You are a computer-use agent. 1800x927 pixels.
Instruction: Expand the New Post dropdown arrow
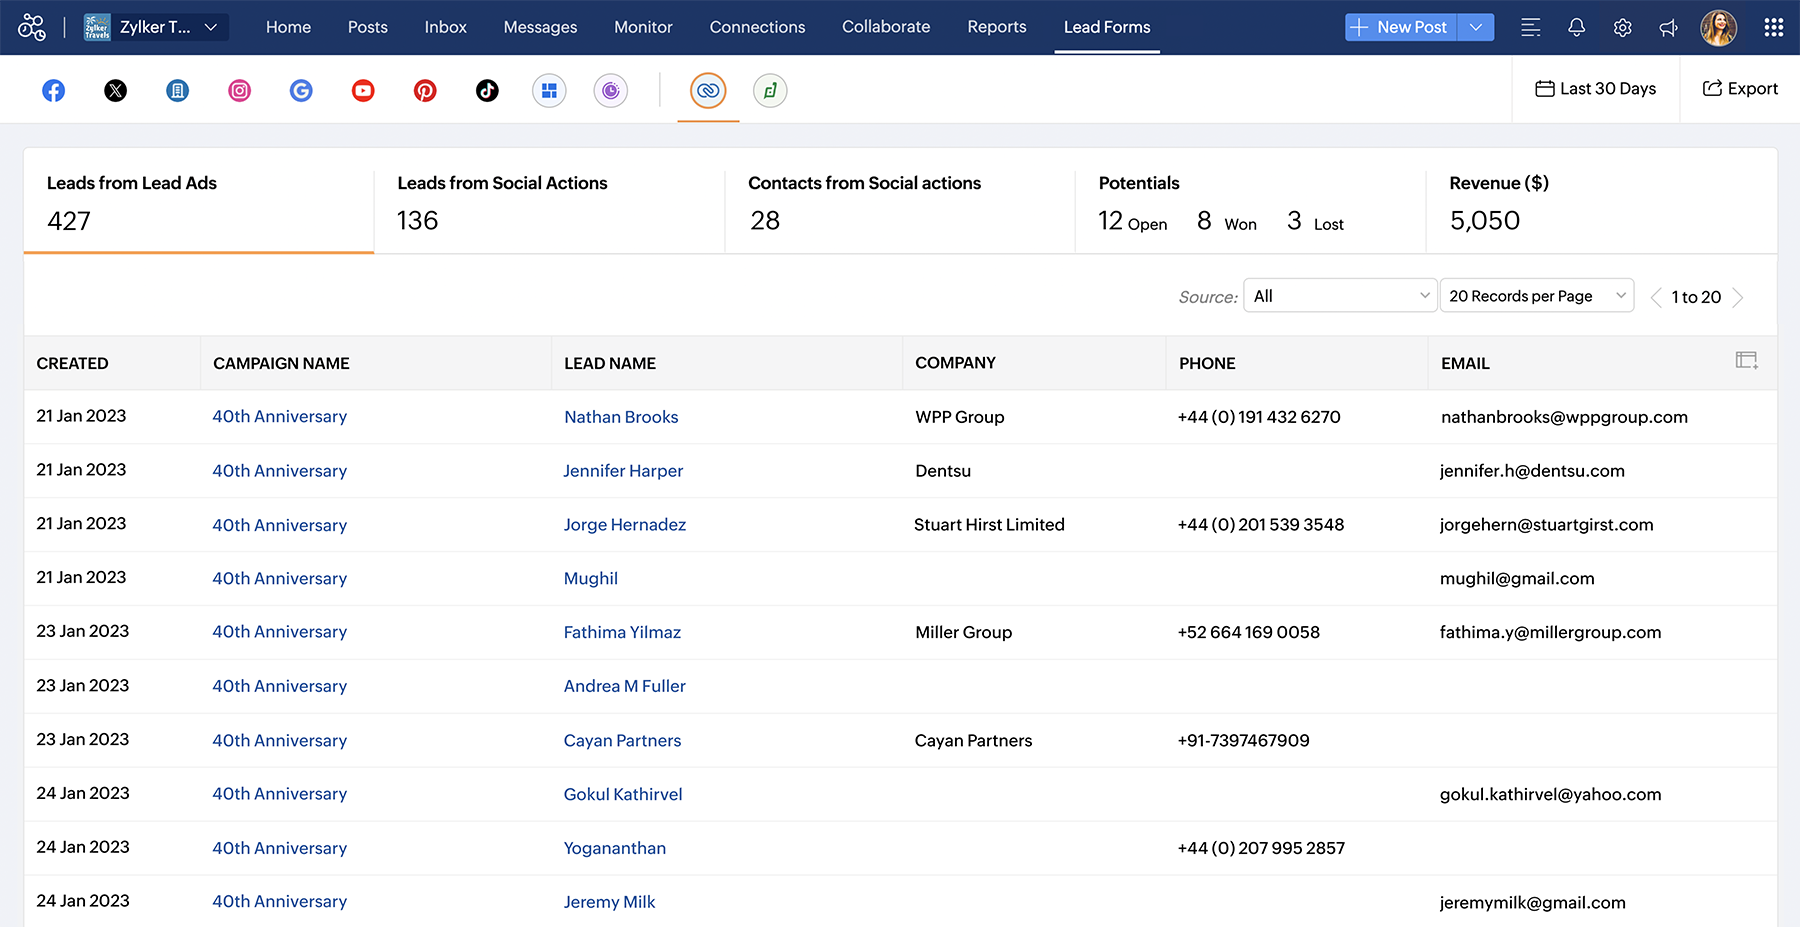(1476, 28)
